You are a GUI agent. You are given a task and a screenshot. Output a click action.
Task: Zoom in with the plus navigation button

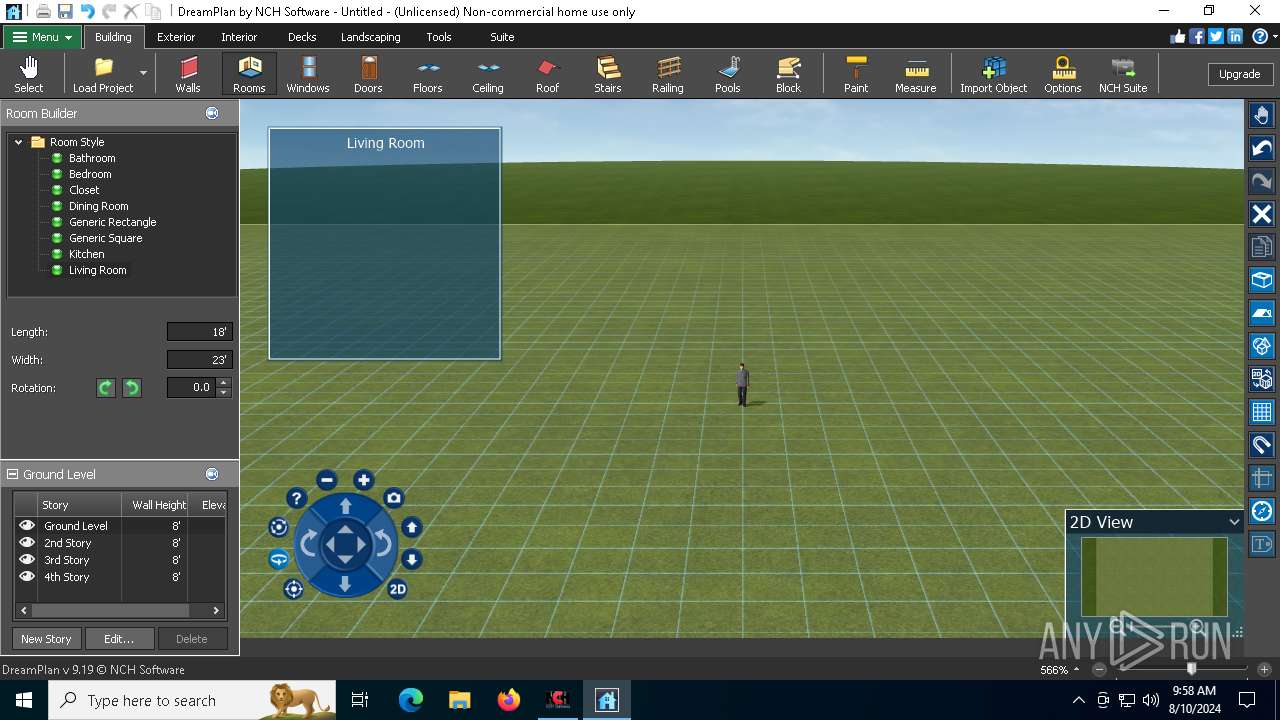[x=364, y=480]
